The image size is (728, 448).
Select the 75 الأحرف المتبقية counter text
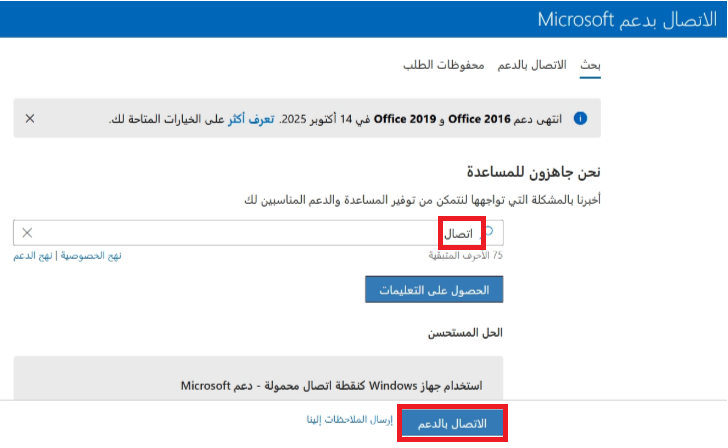[465, 256]
